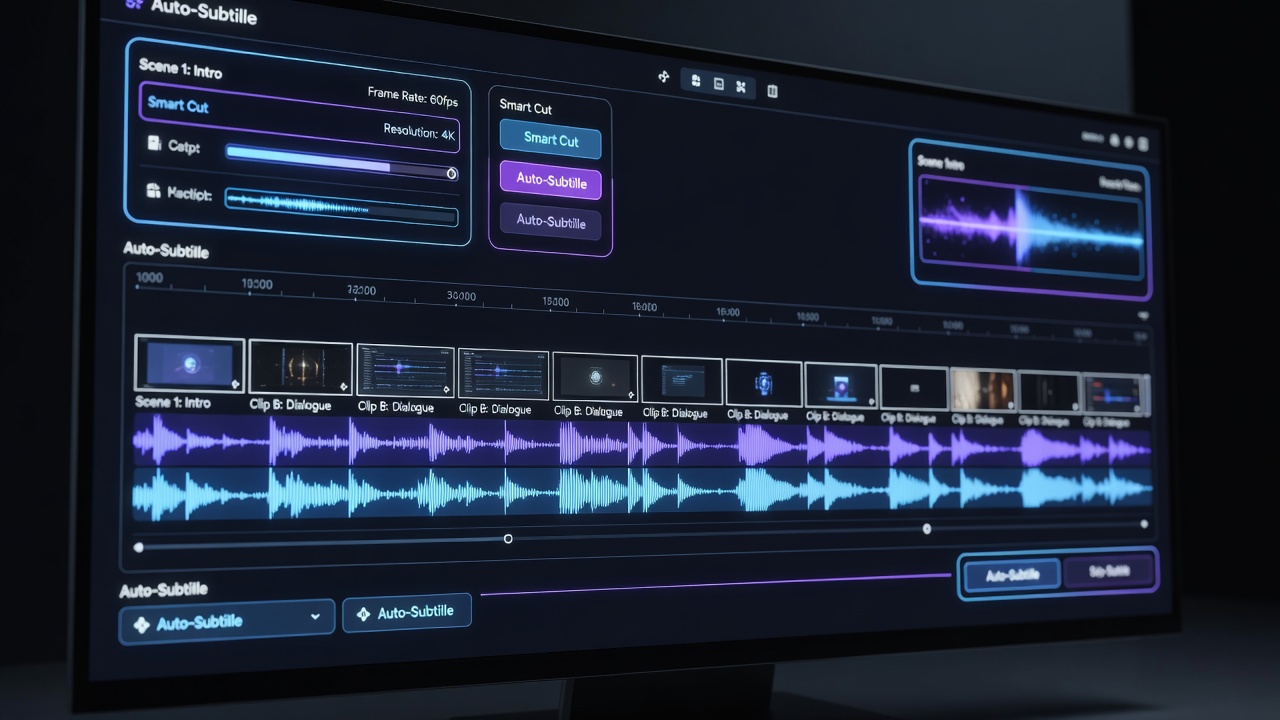This screenshot has height=720, width=1280.
Task: Click the app logo beside the Auto-Subtitle title
Action: [x=135, y=5]
